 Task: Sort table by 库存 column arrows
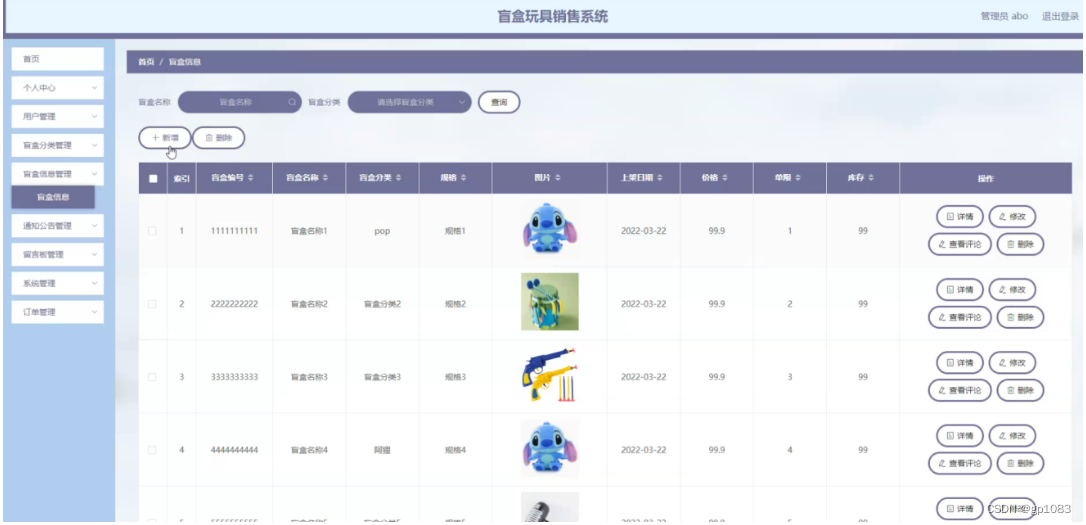871,178
